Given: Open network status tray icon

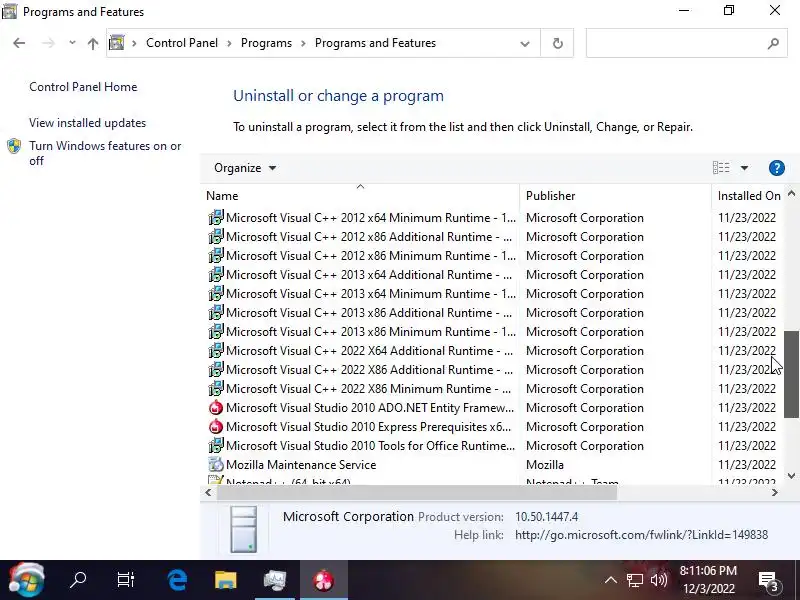Looking at the screenshot, I should click(635, 580).
